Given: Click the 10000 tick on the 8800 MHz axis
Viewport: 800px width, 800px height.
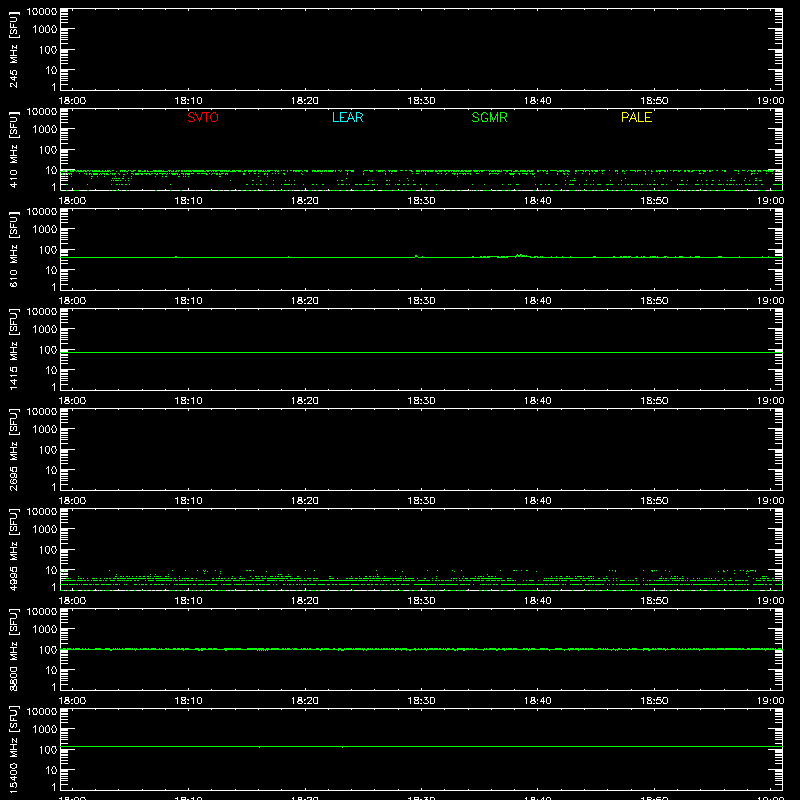Looking at the screenshot, I should pyautogui.click(x=42, y=612).
